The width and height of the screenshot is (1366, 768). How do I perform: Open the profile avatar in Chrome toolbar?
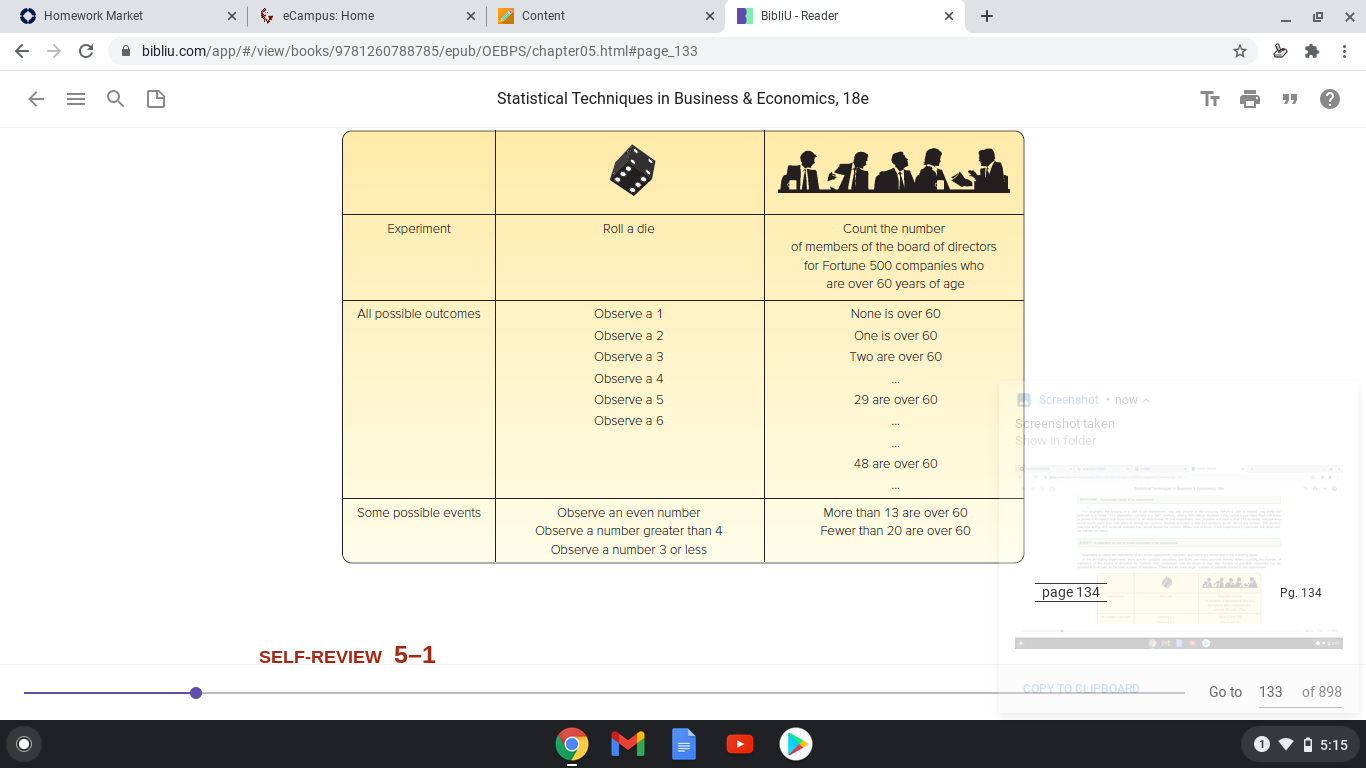pos(1280,51)
